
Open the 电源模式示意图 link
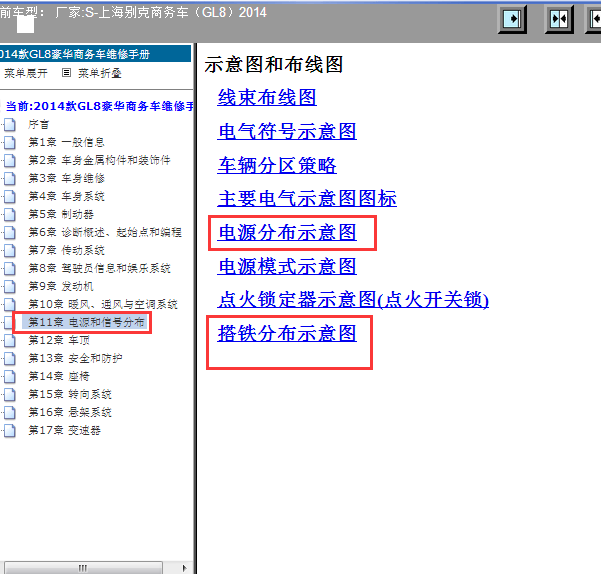tap(287, 266)
